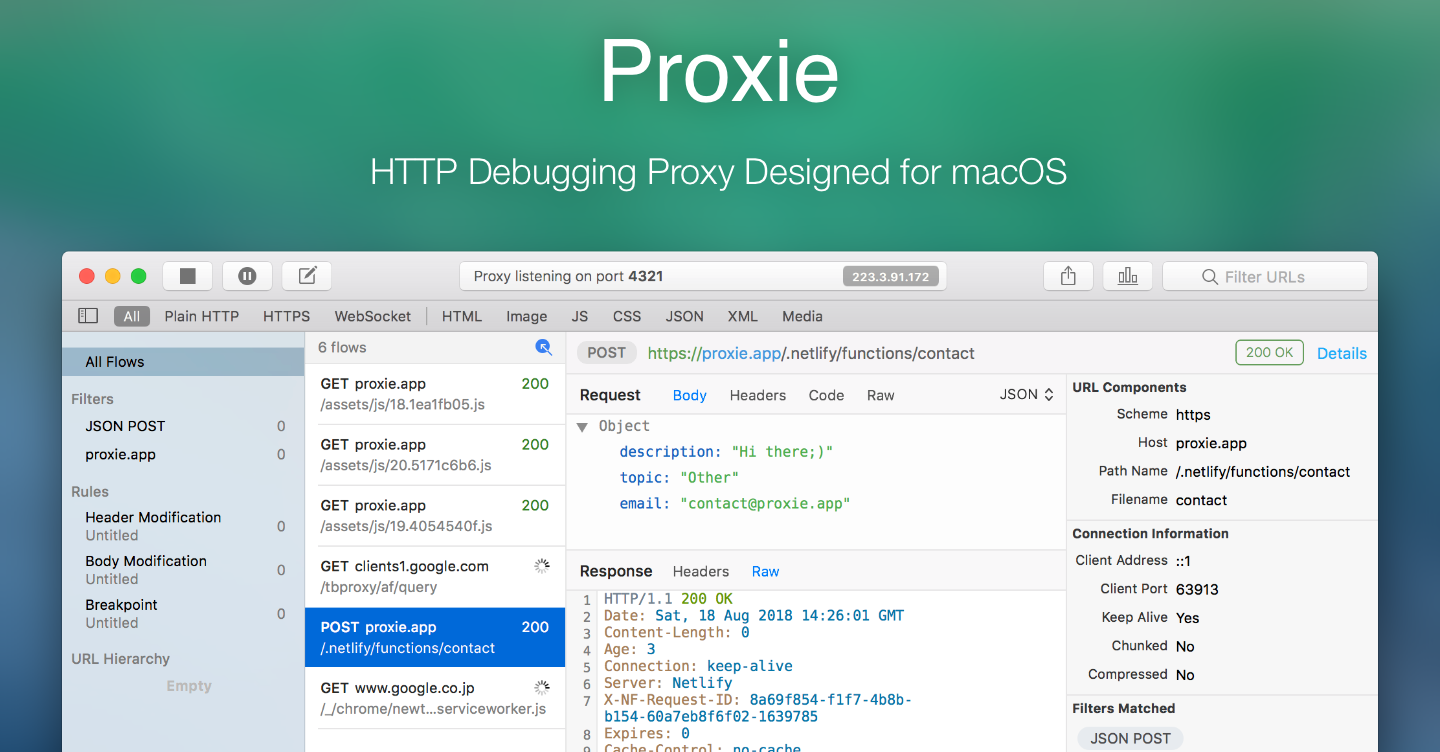
Task: Click the email value "contact@proxie.app"
Action: coord(765,504)
